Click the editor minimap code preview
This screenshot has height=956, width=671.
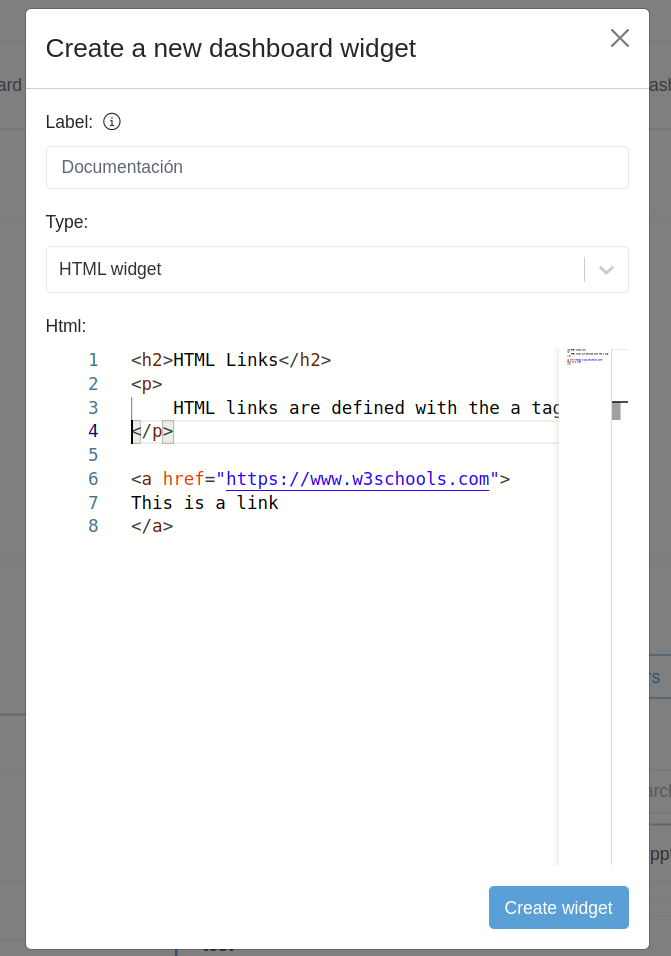click(x=584, y=357)
